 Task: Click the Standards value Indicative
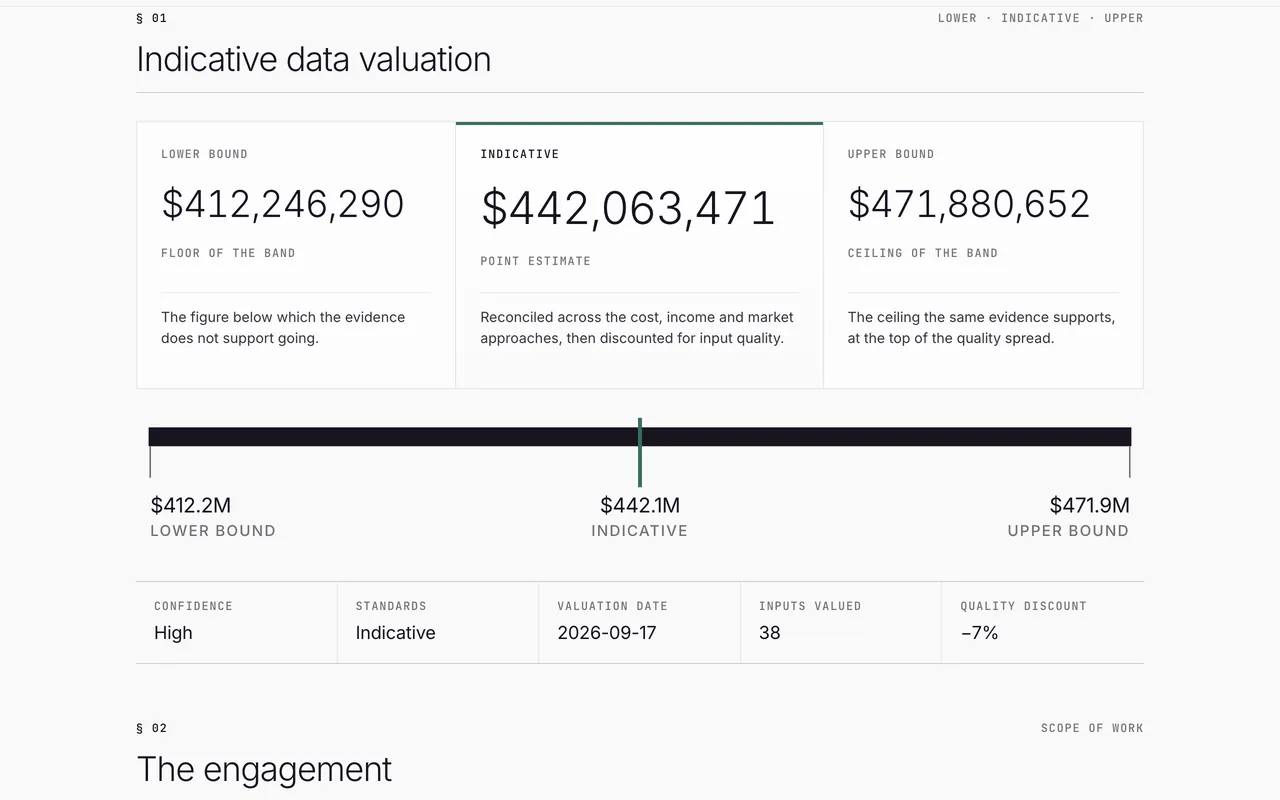point(395,633)
